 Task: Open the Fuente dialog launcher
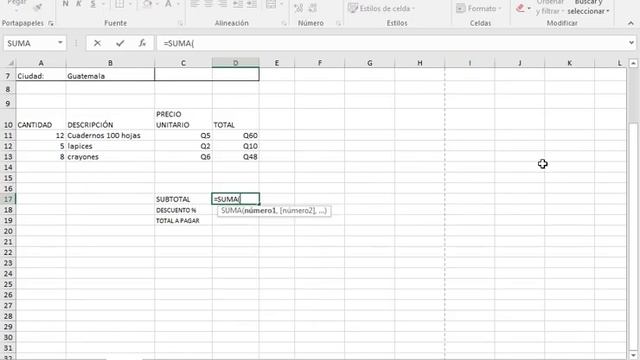click(x=180, y=24)
